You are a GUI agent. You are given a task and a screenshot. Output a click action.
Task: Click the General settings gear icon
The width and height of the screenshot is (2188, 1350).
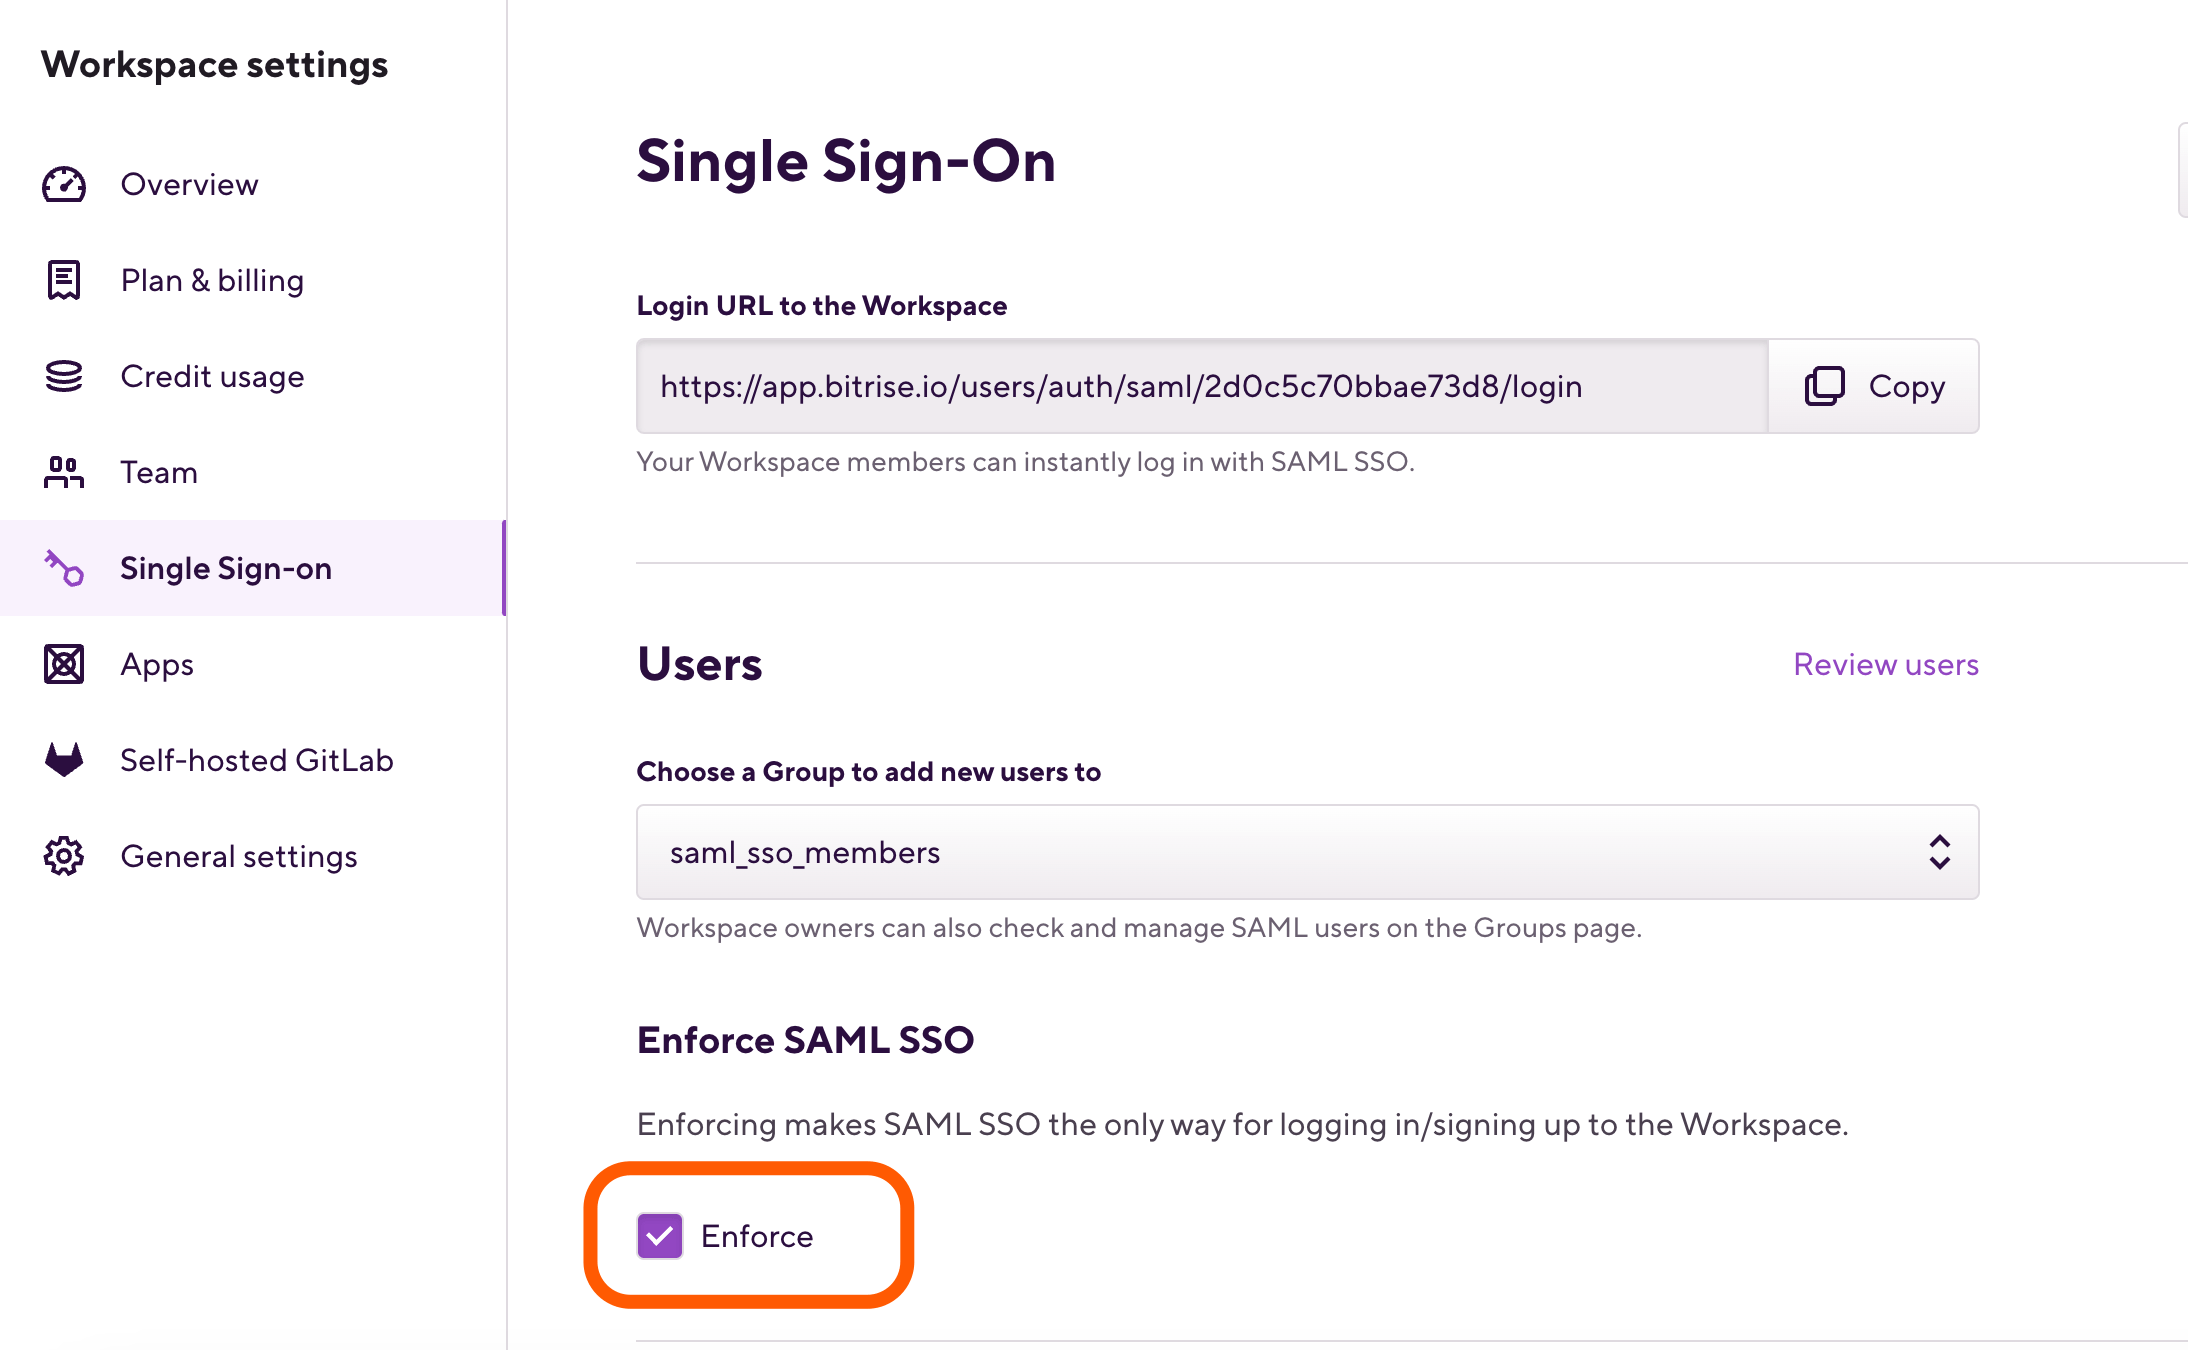pyautogui.click(x=63, y=856)
